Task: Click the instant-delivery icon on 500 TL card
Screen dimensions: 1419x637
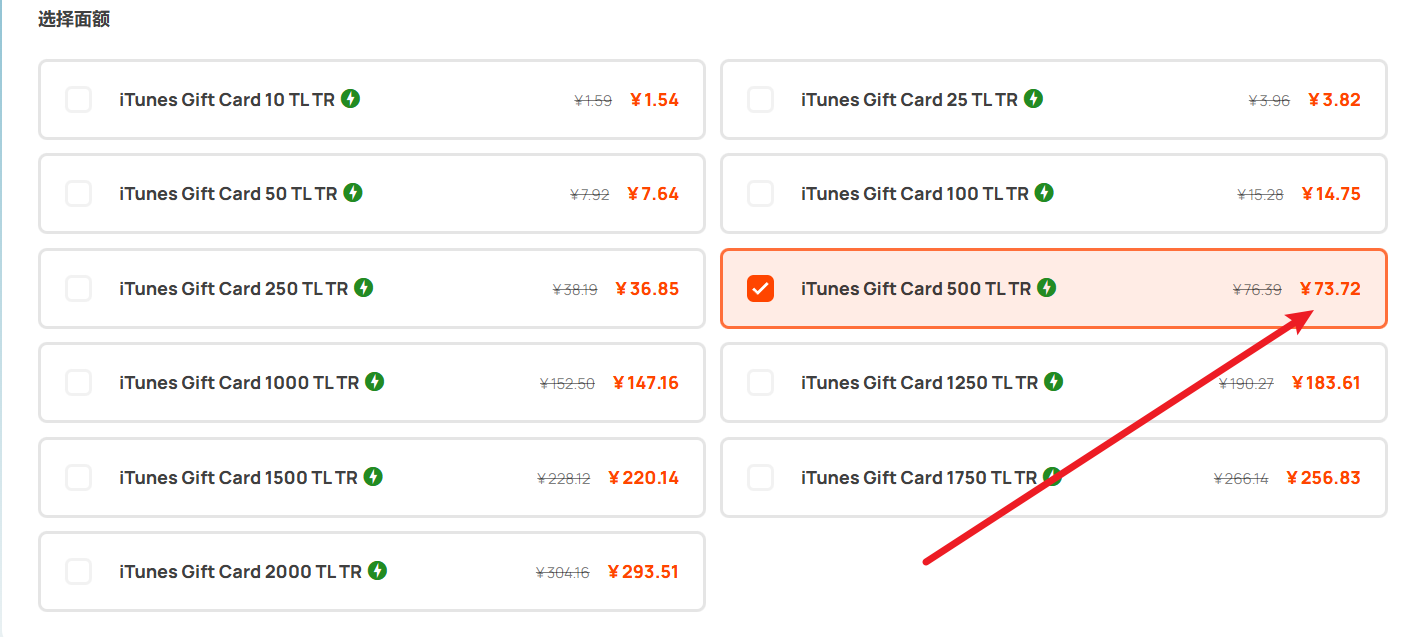Action: click(x=1046, y=287)
